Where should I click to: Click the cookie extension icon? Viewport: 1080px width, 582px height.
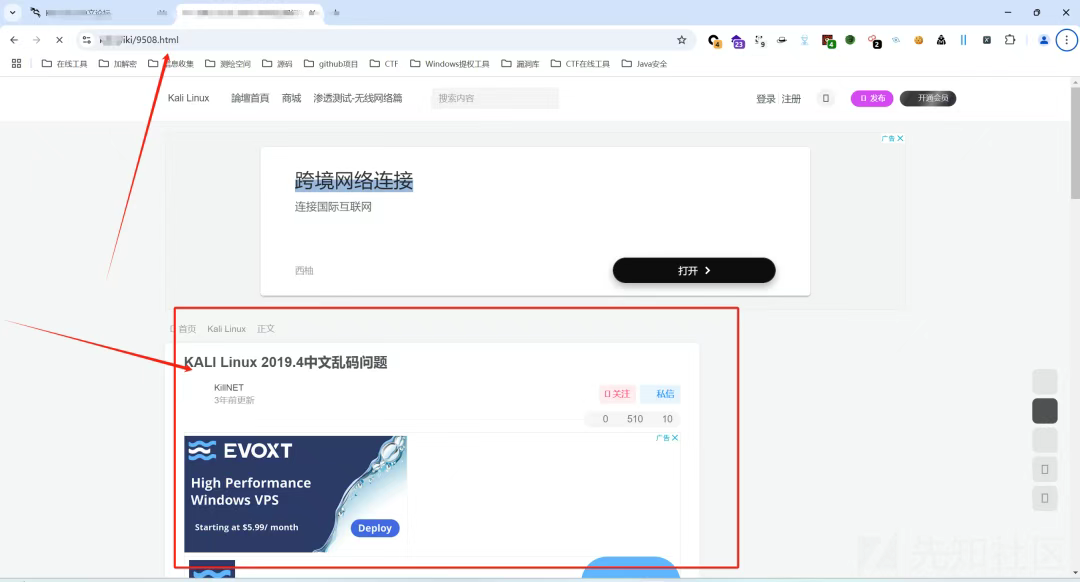918,40
